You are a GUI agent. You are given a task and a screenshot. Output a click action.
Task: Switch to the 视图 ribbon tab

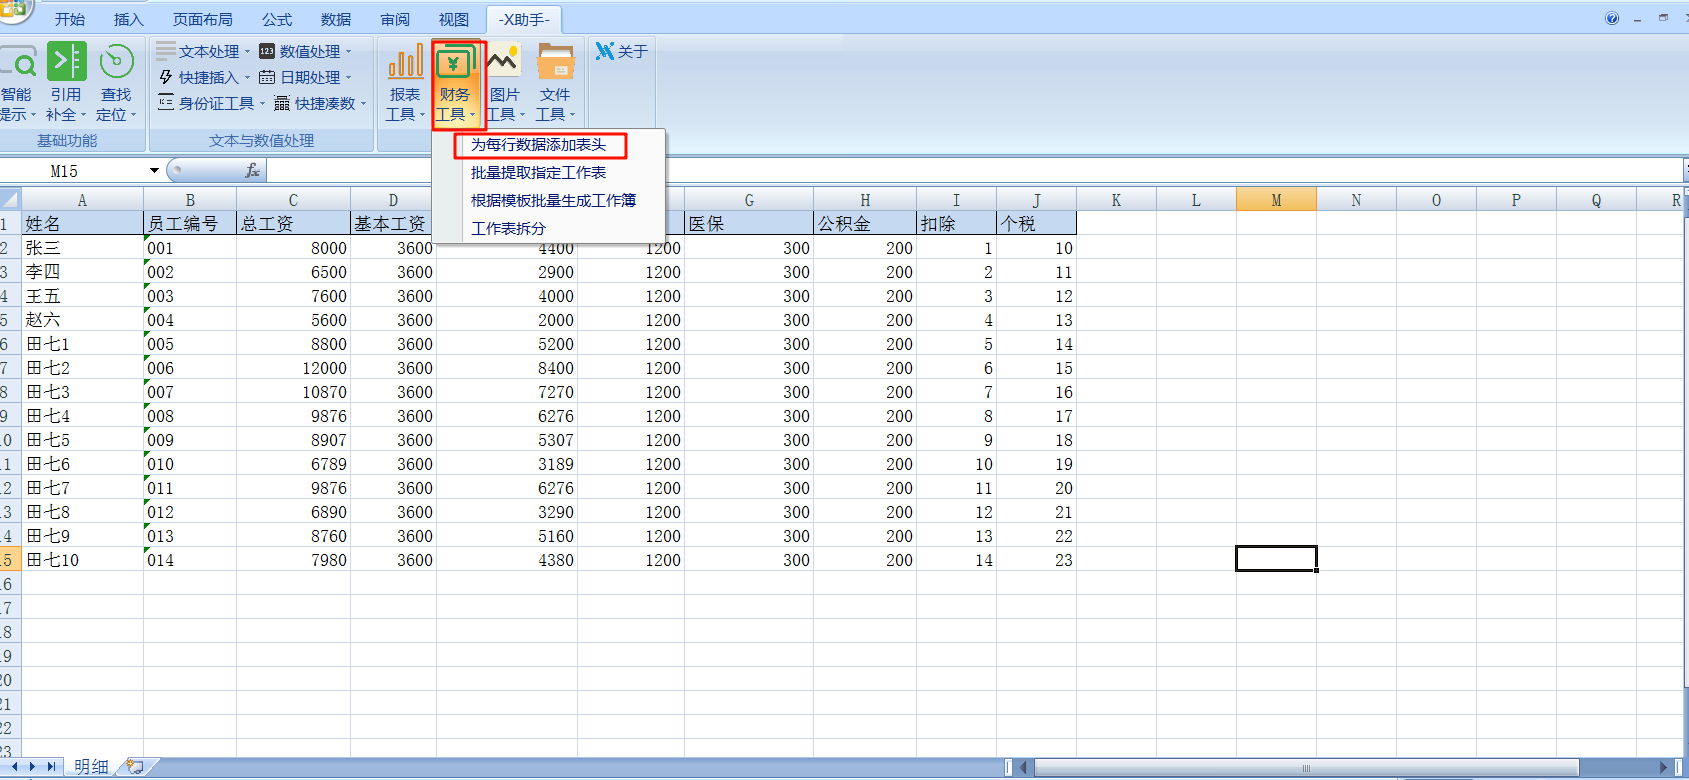pos(454,20)
